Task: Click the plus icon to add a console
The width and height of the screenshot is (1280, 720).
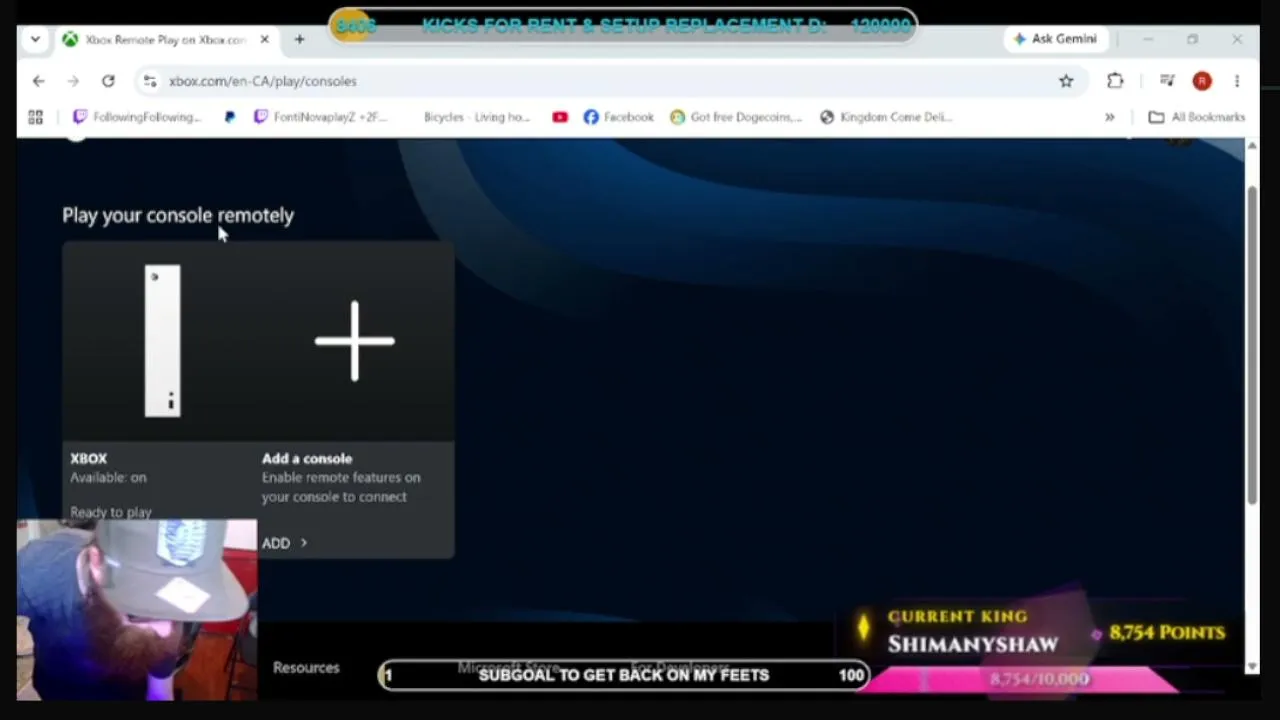Action: [355, 341]
